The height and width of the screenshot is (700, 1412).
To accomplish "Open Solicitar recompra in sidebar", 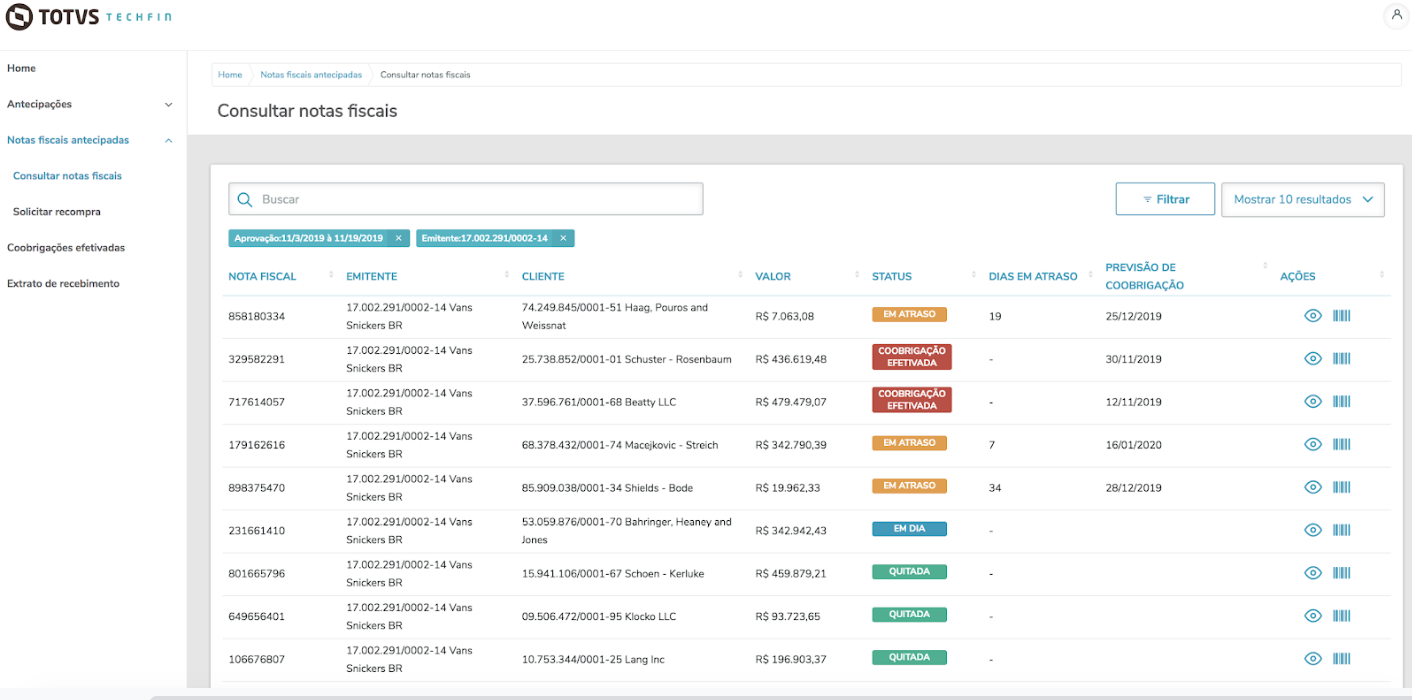I will coord(57,212).
